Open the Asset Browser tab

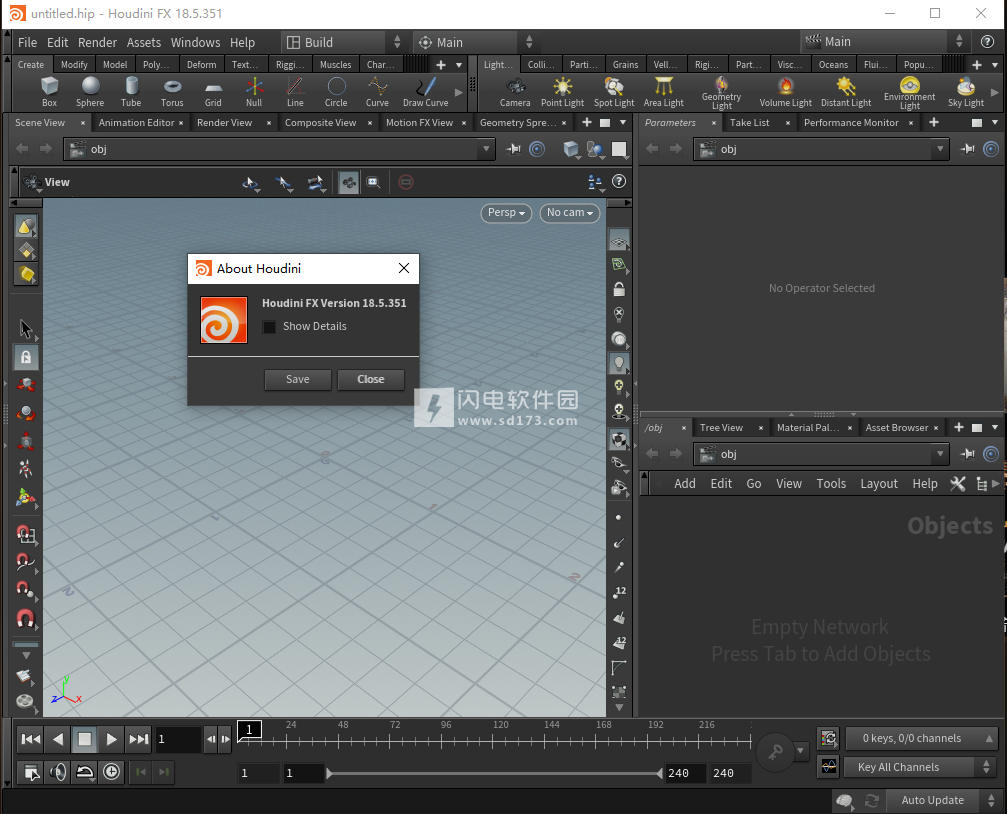pyautogui.click(x=897, y=428)
